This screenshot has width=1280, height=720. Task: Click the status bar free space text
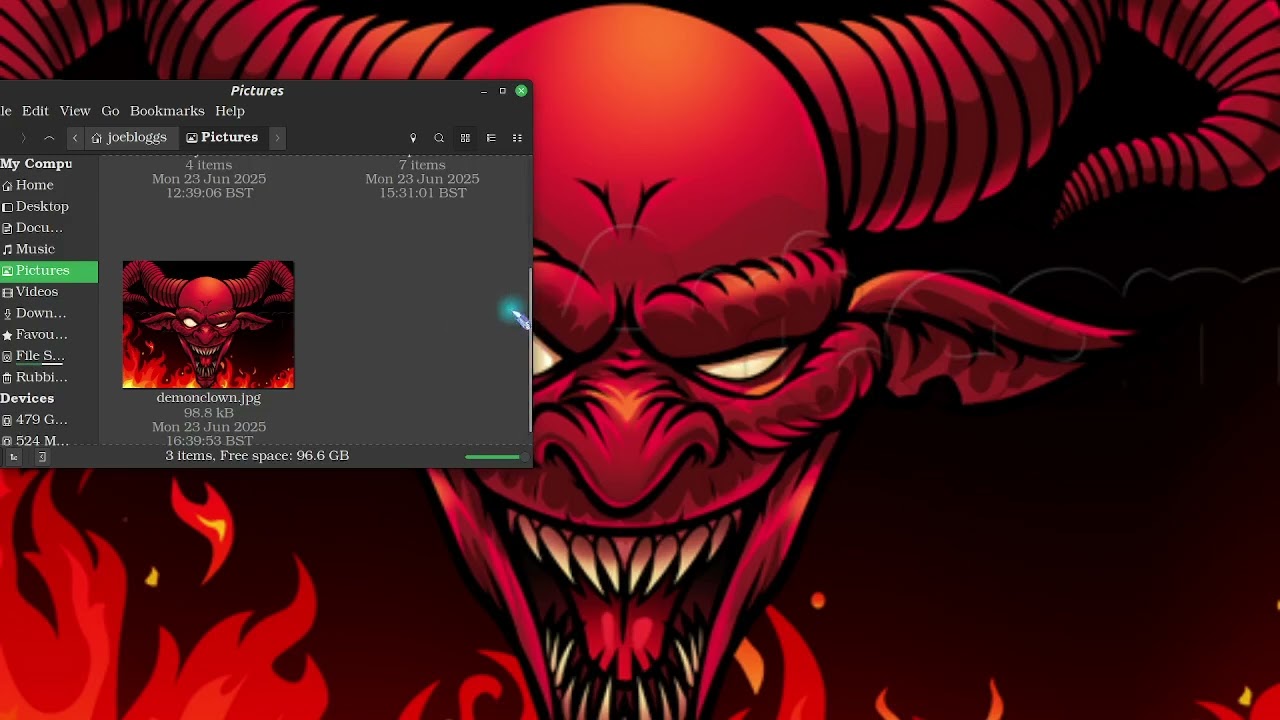pyautogui.click(x=257, y=456)
